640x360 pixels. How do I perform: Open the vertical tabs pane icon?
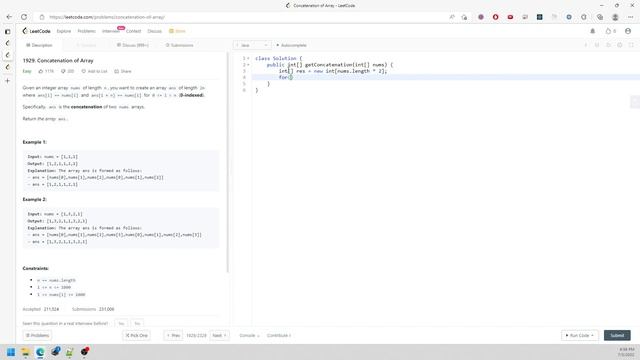7,31
